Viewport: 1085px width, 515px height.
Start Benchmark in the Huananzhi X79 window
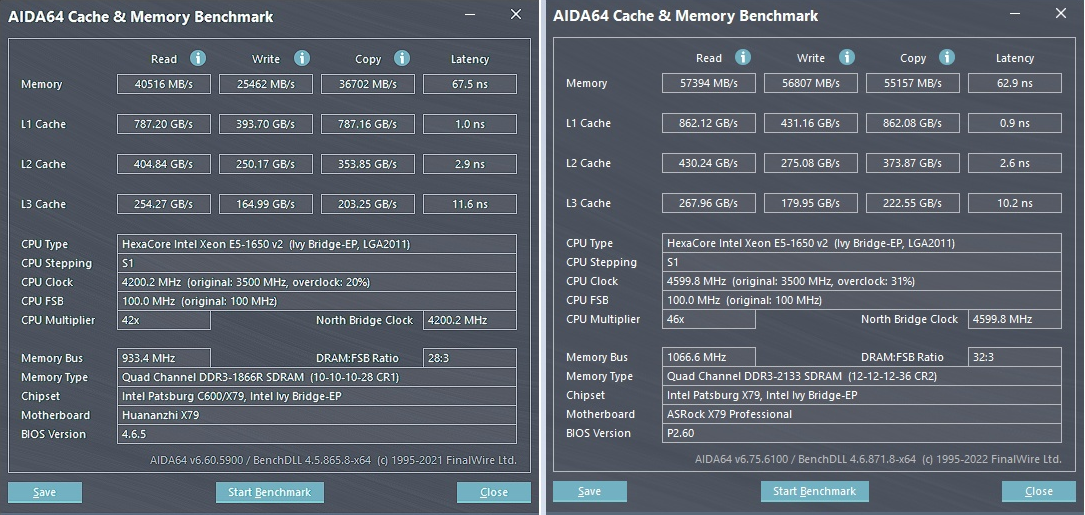pyautogui.click(x=270, y=492)
